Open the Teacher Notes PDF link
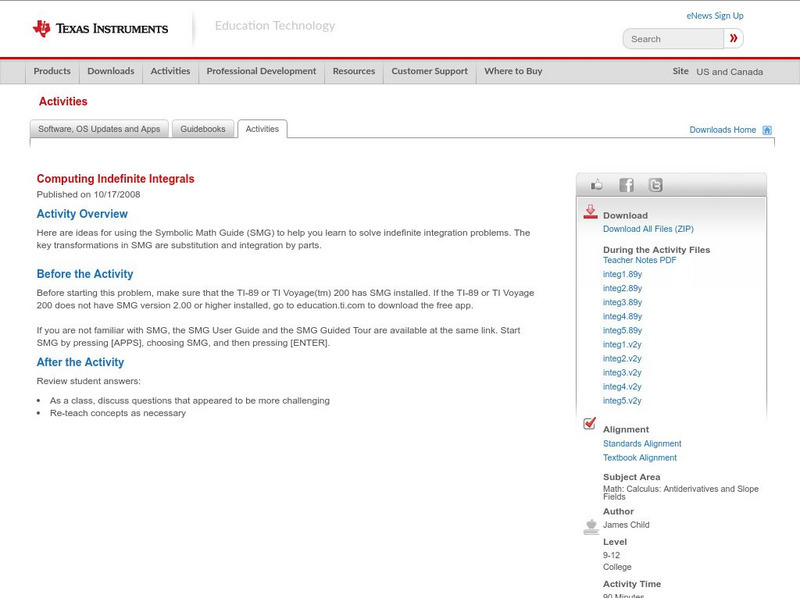This screenshot has height=598, width=800. tap(639, 260)
